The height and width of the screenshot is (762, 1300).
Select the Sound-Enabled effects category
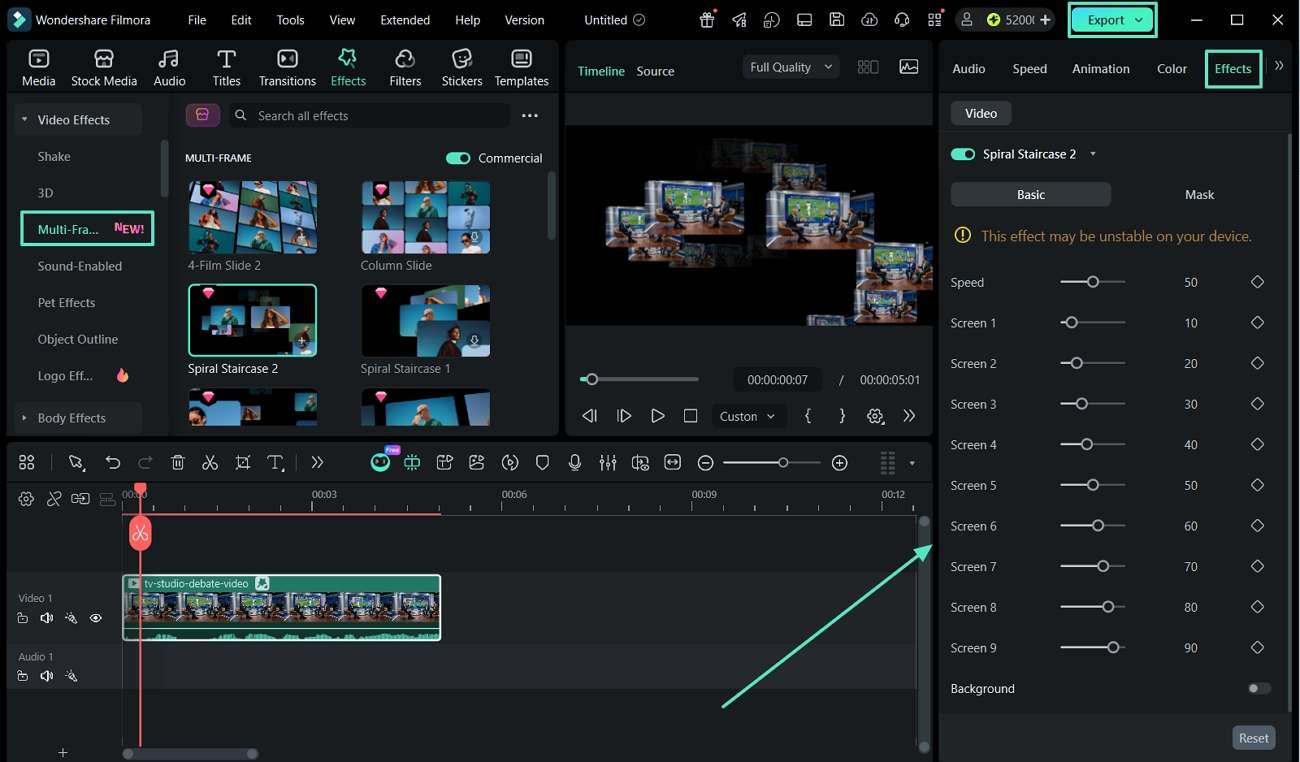(80, 266)
